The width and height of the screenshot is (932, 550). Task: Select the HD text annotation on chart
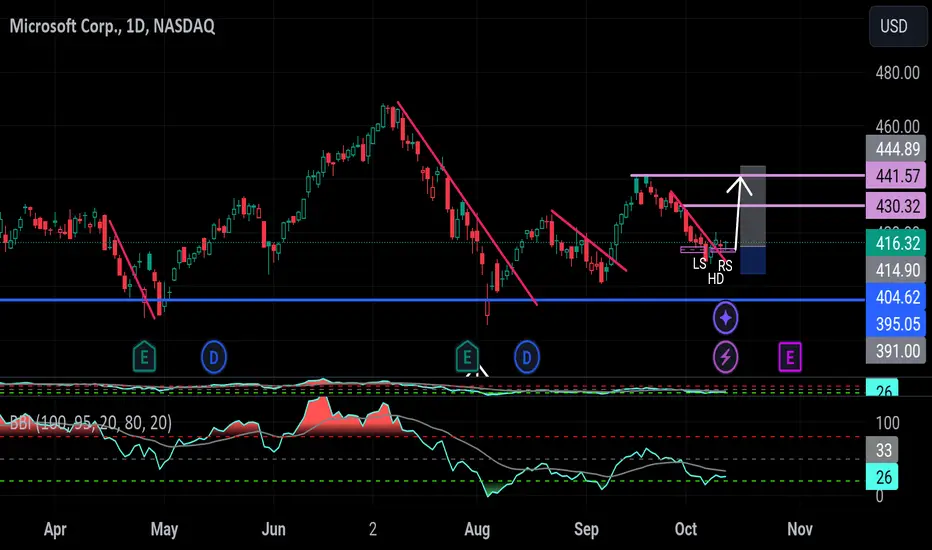tap(716, 279)
